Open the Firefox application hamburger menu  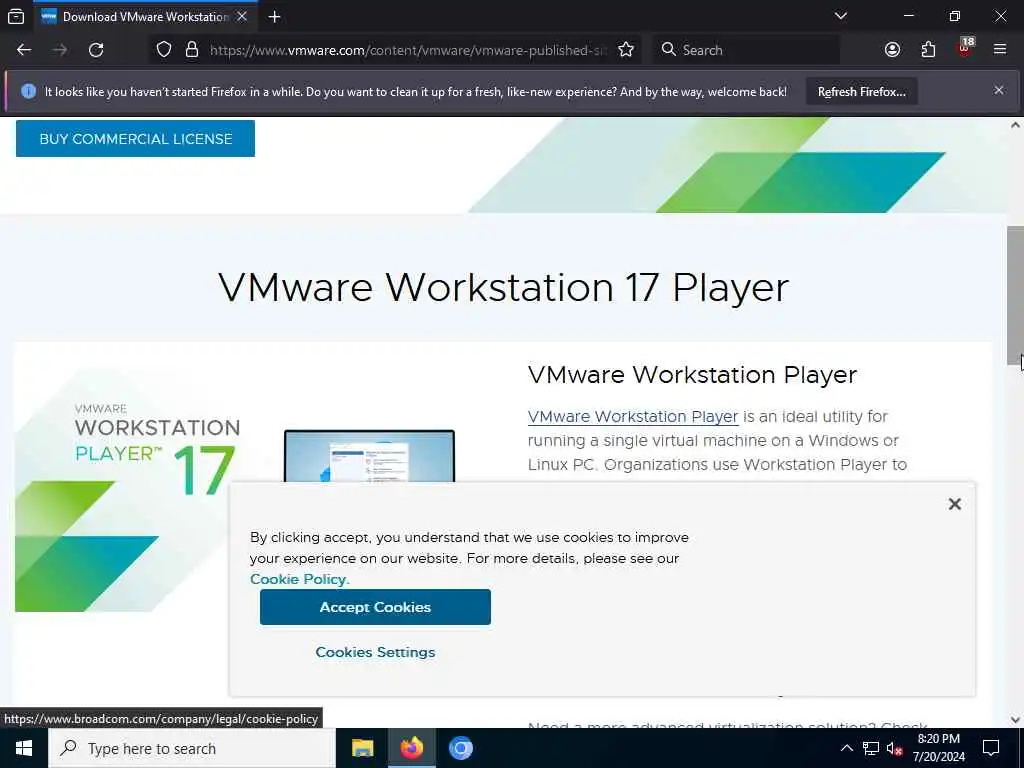(1000, 50)
